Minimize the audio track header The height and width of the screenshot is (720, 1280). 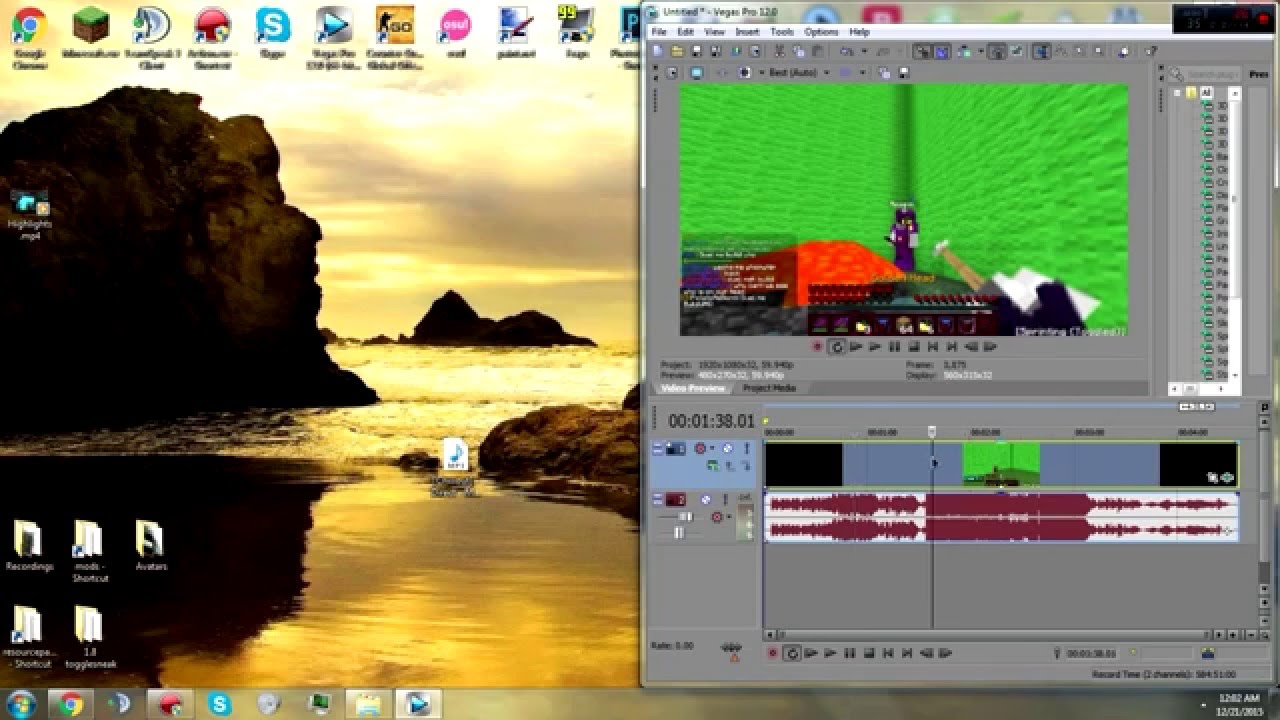coord(658,498)
